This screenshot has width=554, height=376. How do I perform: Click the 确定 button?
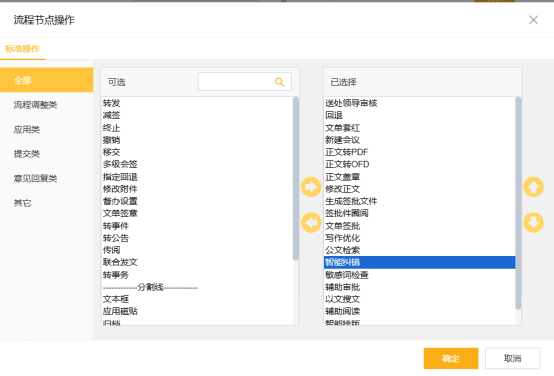[x=451, y=358]
